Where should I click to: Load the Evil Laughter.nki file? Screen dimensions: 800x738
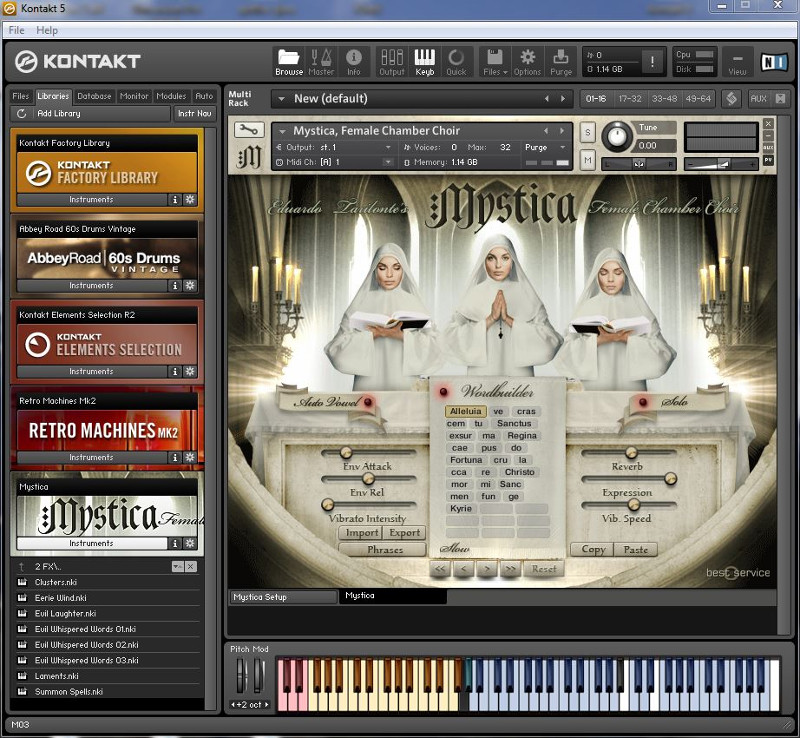point(65,613)
